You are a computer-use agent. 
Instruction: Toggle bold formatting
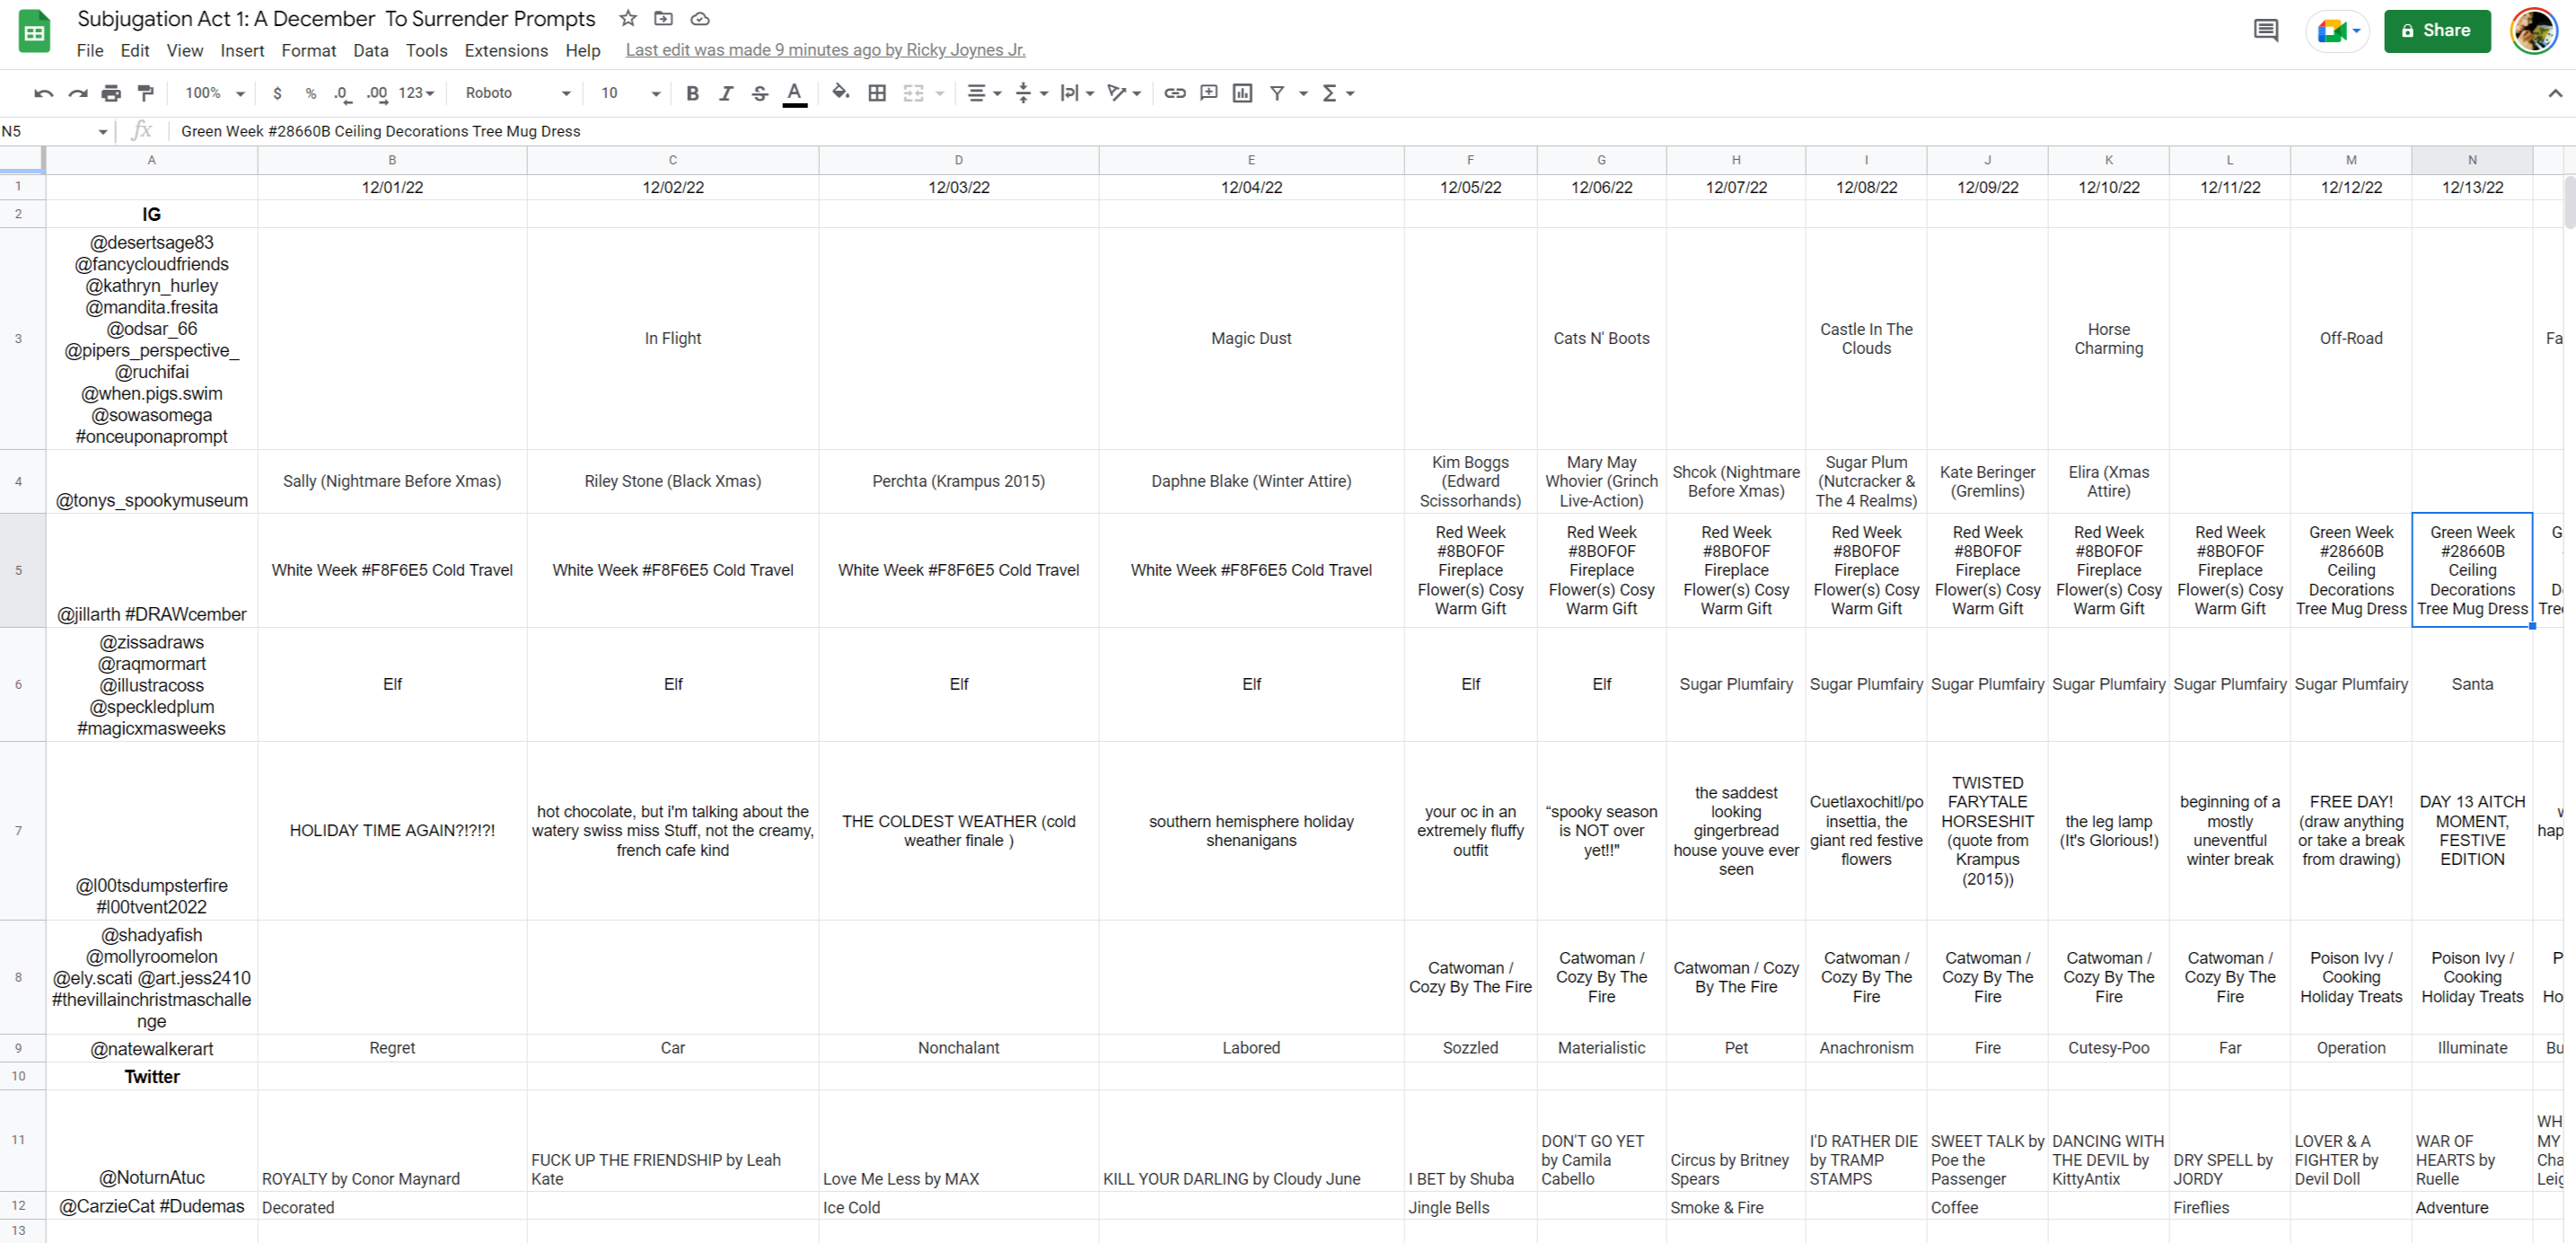(692, 93)
